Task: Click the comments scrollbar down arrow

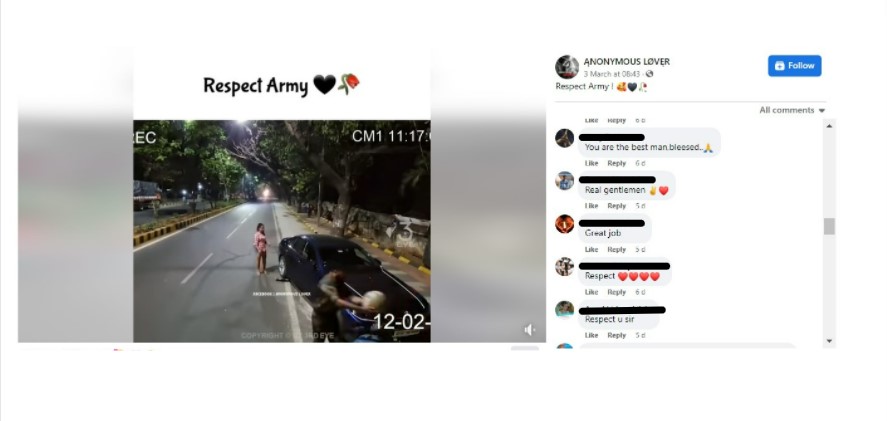Action: pyautogui.click(x=829, y=341)
